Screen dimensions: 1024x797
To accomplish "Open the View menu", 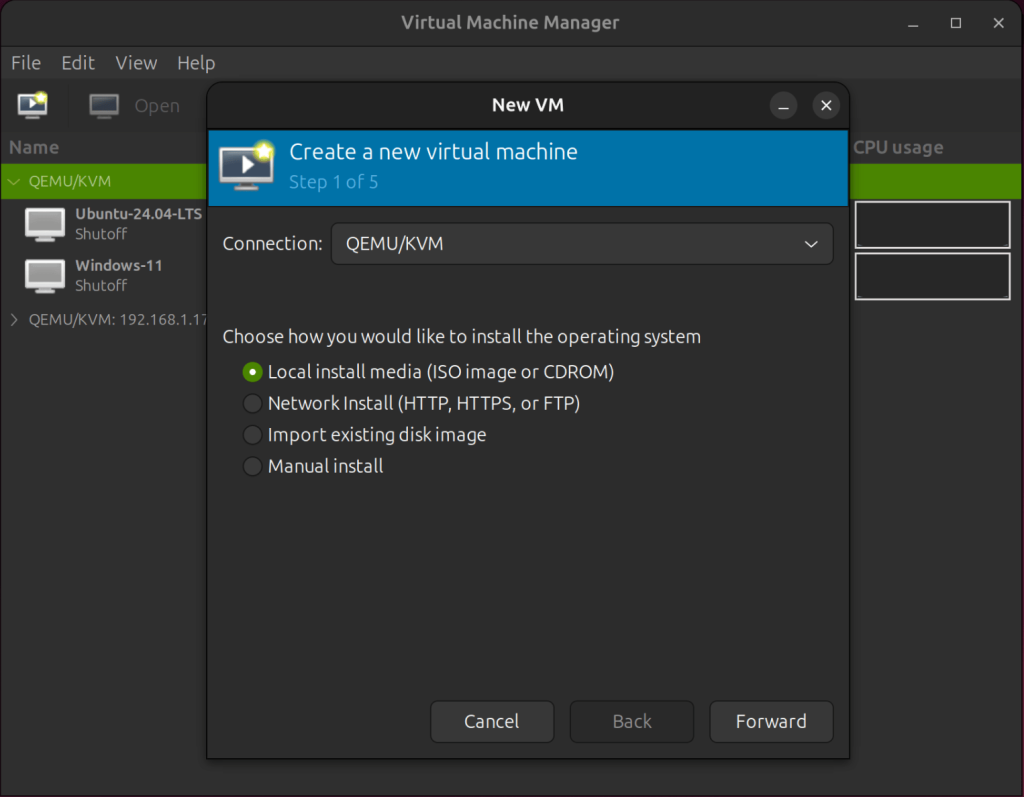I will 136,62.
